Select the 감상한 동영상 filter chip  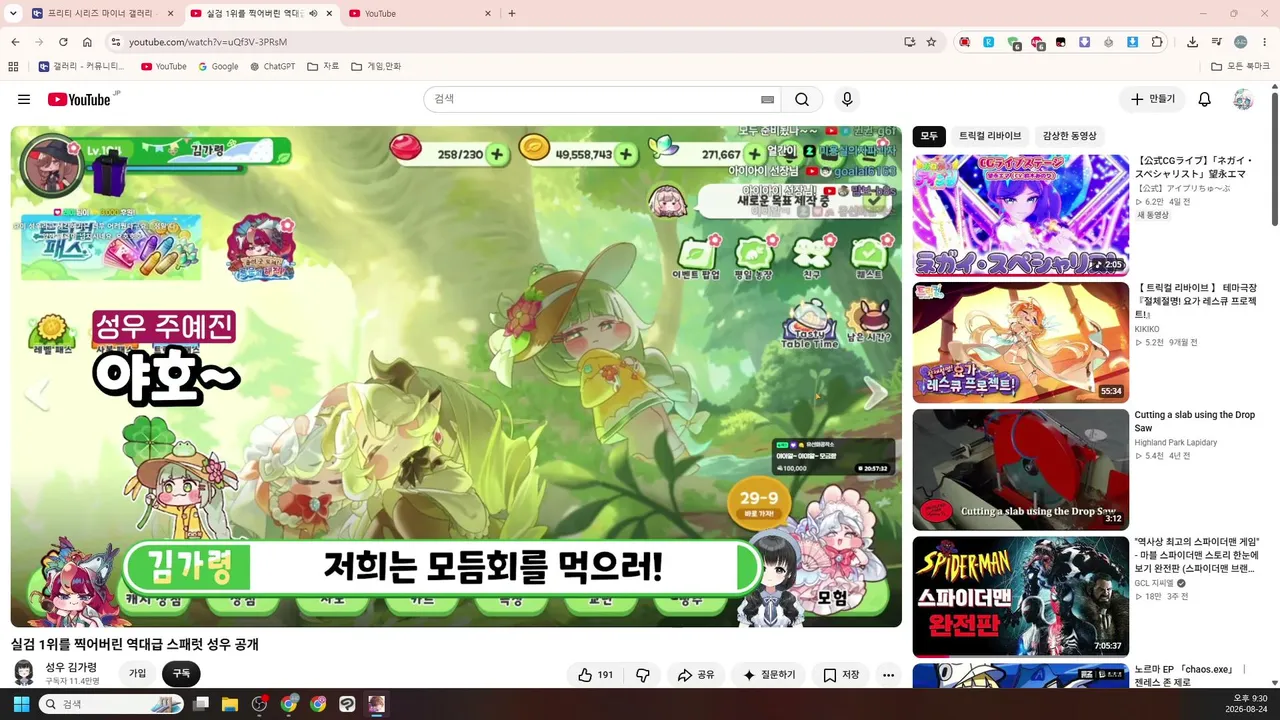click(1069, 136)
